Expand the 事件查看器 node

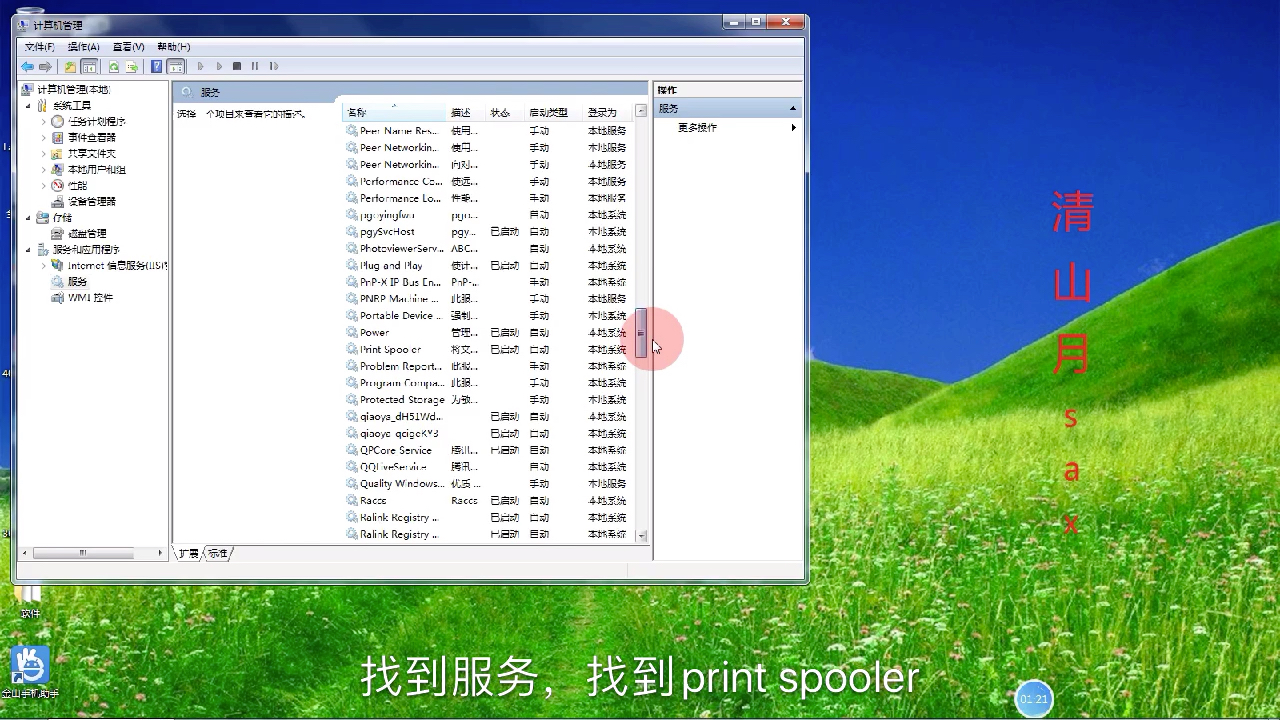point(43,138)
